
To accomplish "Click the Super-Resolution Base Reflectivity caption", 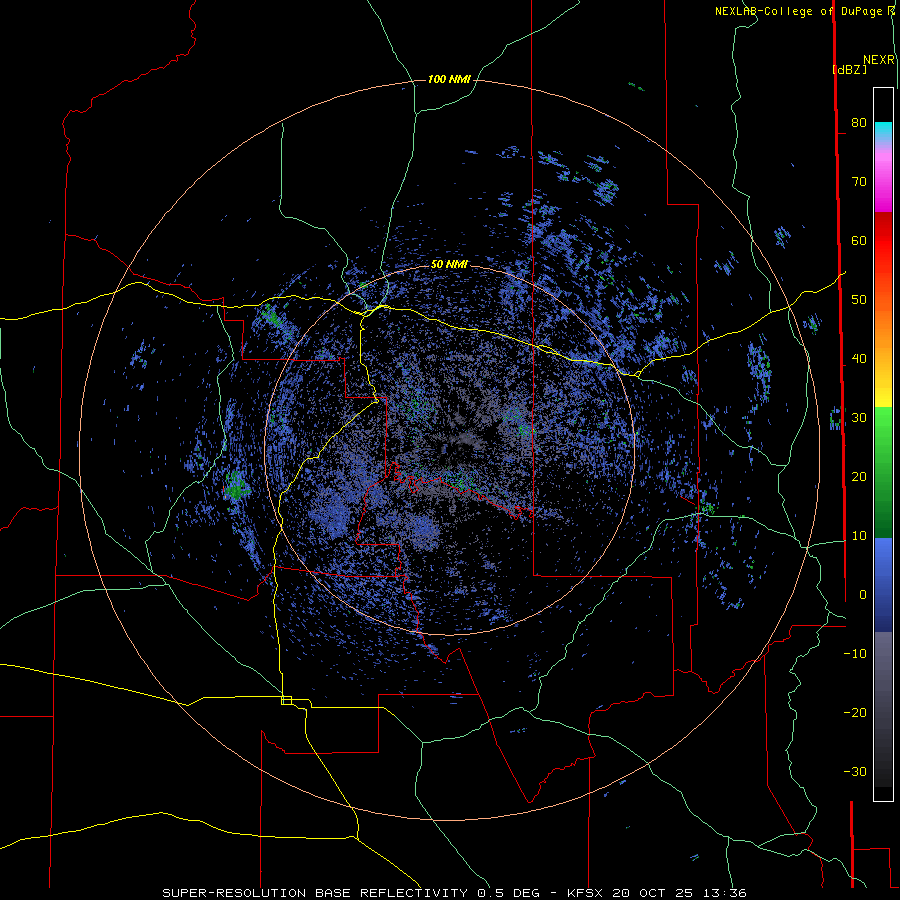I will point(454,893).
